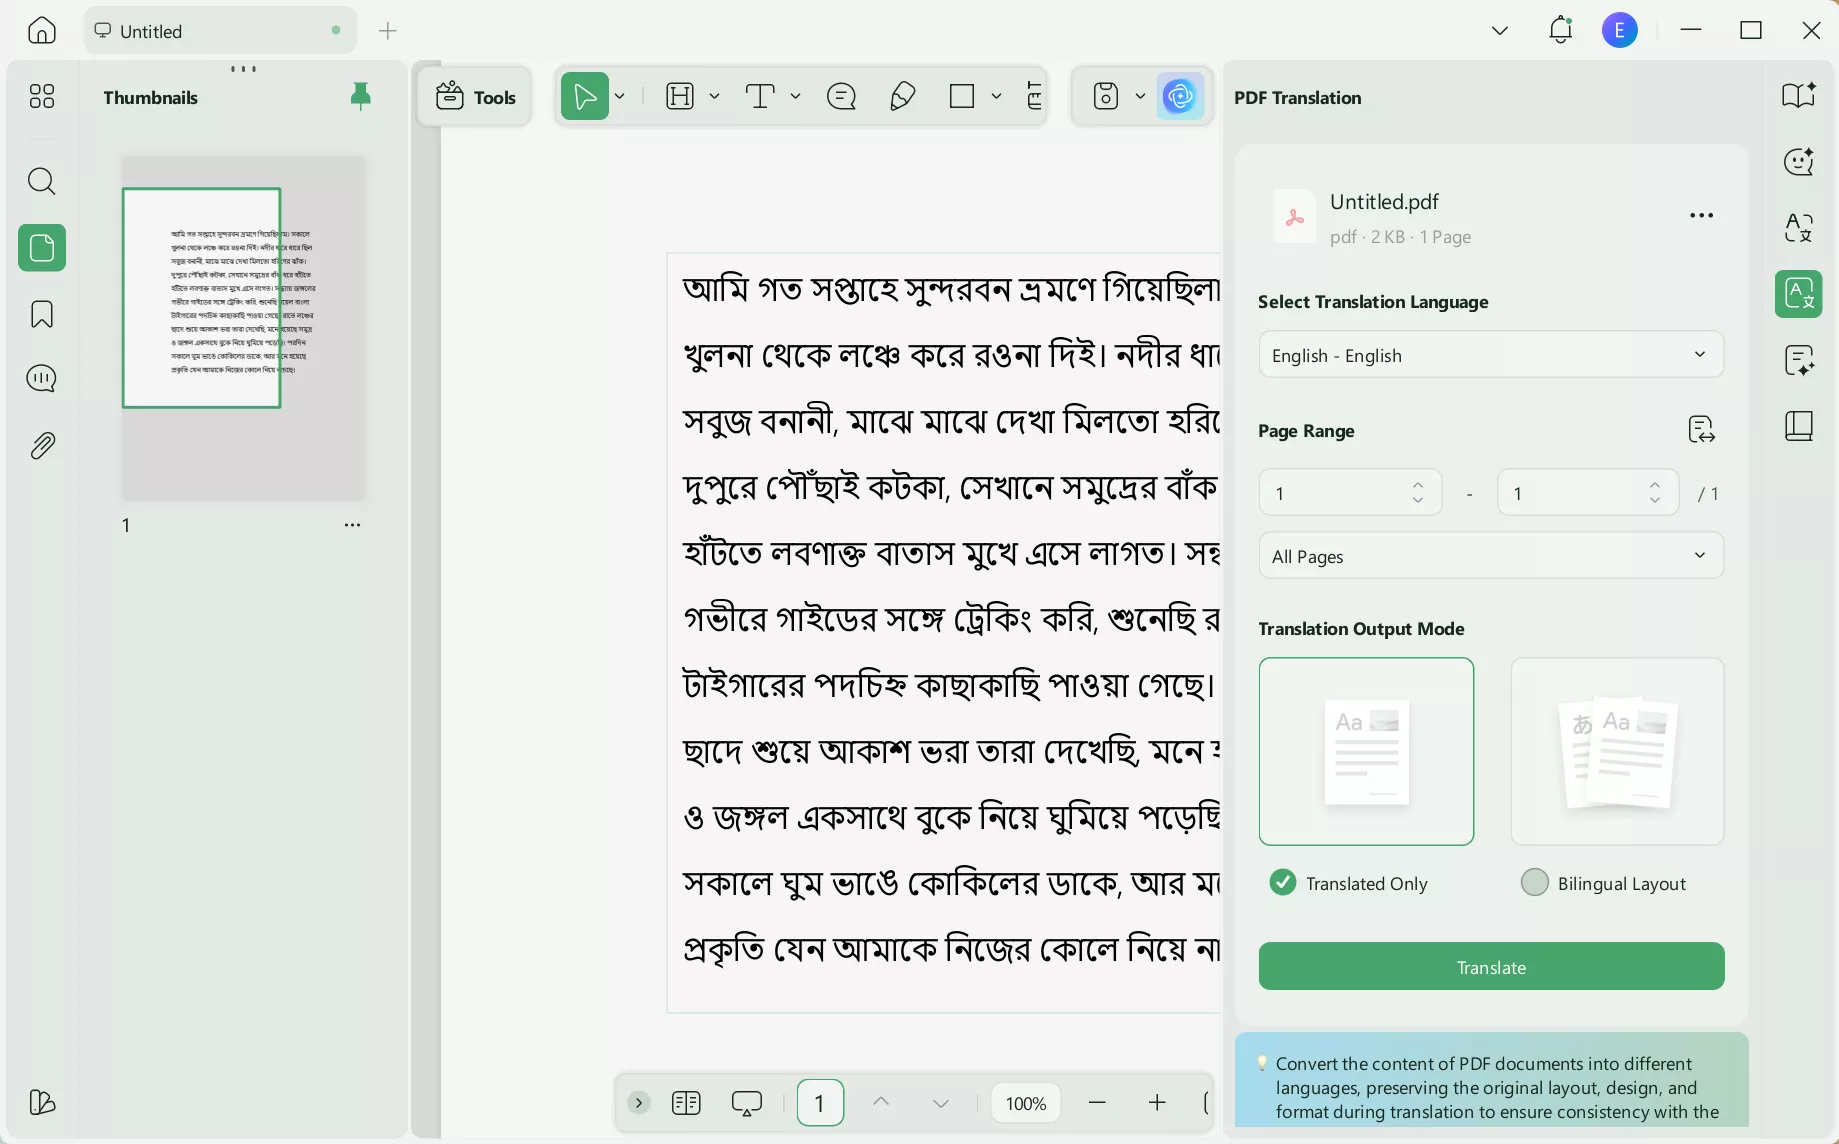1839x1144 pixels.
Task: Open the Bookmarks panel on the left
Action: [41, 314]
